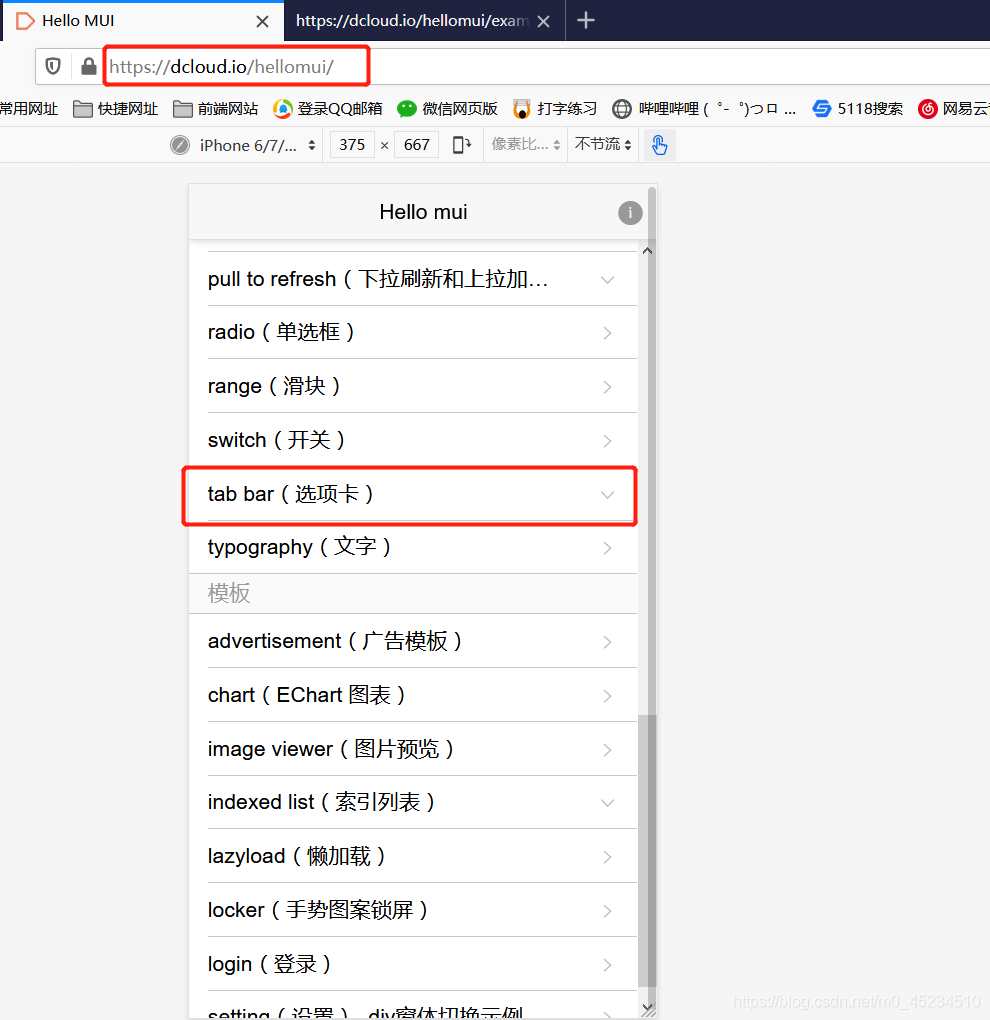Viewport: 990px width, 1020px height.
Task: Close the Hello MUI tab
Action: pos(263,21)
